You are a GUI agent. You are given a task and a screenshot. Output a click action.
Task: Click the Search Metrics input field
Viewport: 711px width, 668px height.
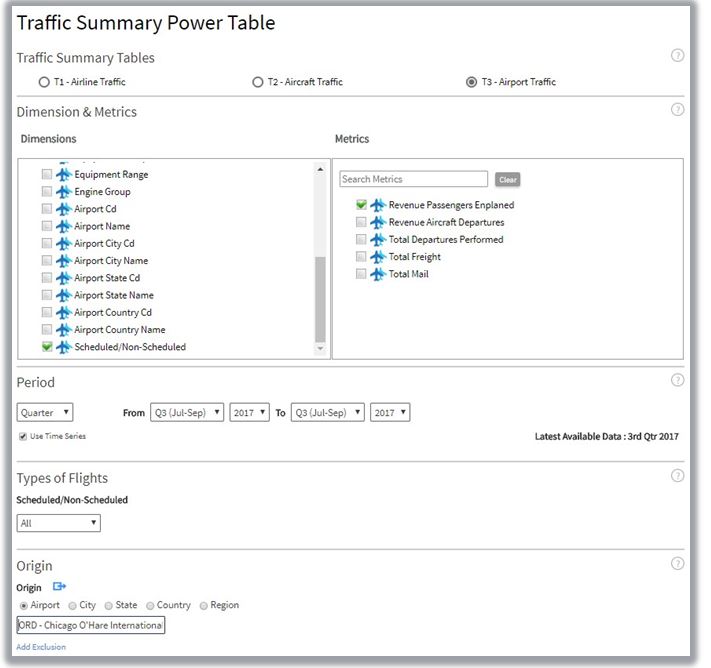pos(413,179)
